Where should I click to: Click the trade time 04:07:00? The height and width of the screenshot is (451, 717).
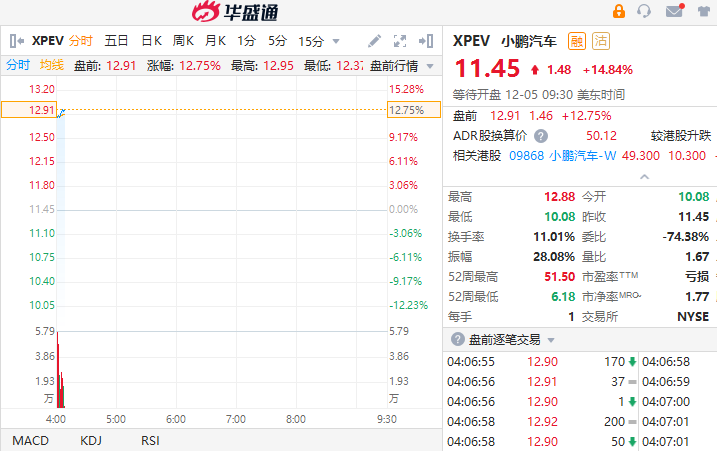[666, 402]
